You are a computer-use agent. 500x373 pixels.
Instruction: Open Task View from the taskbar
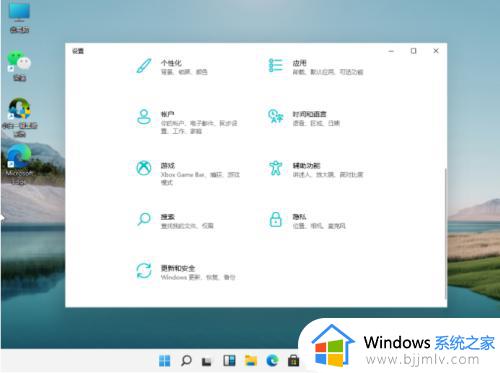pos(207,361)
